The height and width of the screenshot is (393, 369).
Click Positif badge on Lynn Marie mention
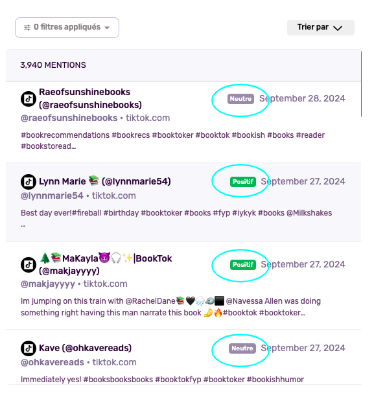coord(243,182)
